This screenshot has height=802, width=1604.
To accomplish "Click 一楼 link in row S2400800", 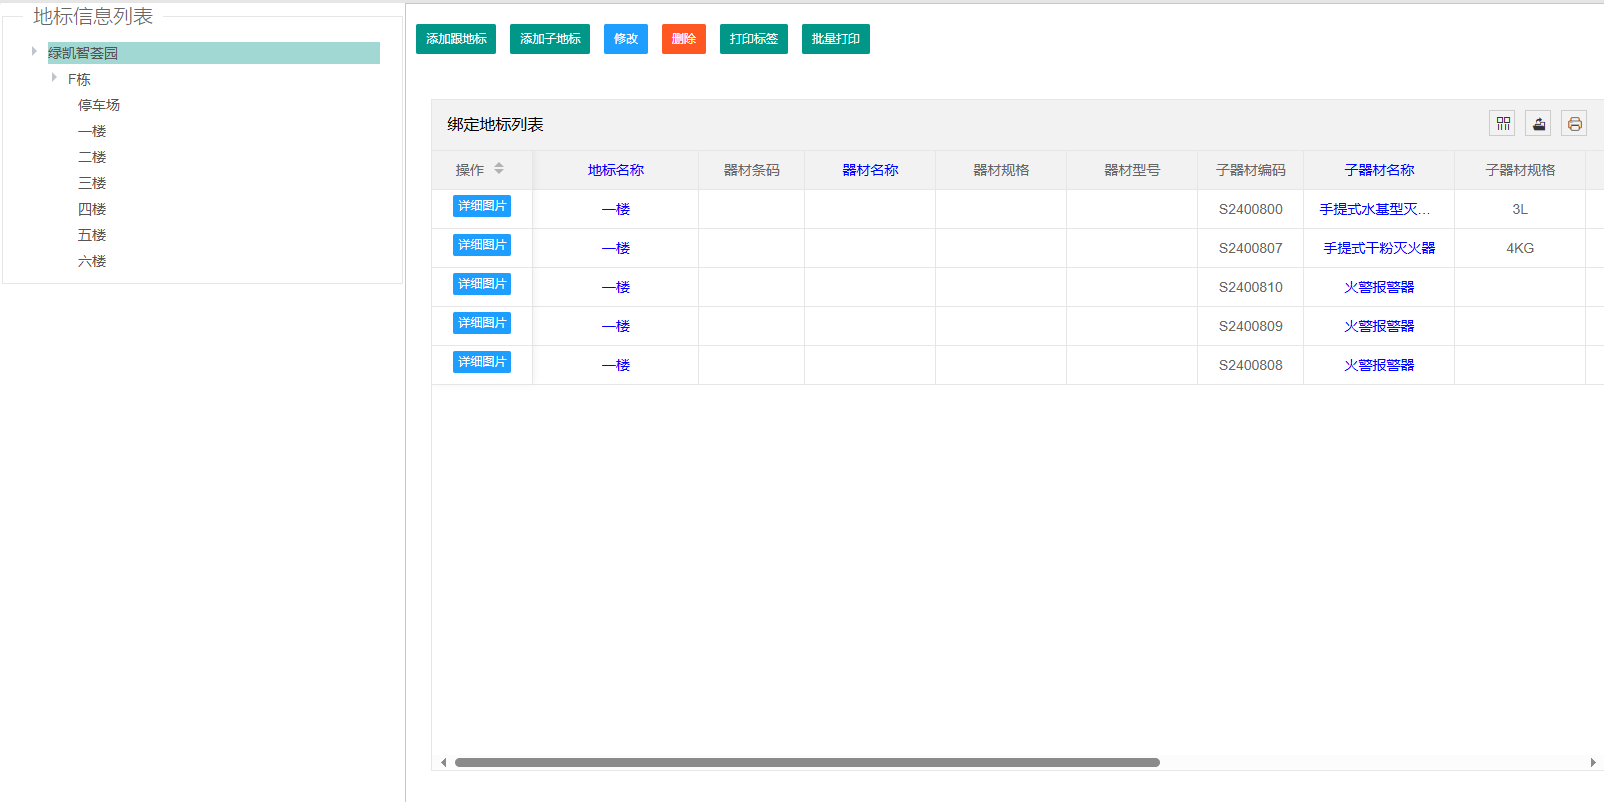I will (x=616, y=209).
